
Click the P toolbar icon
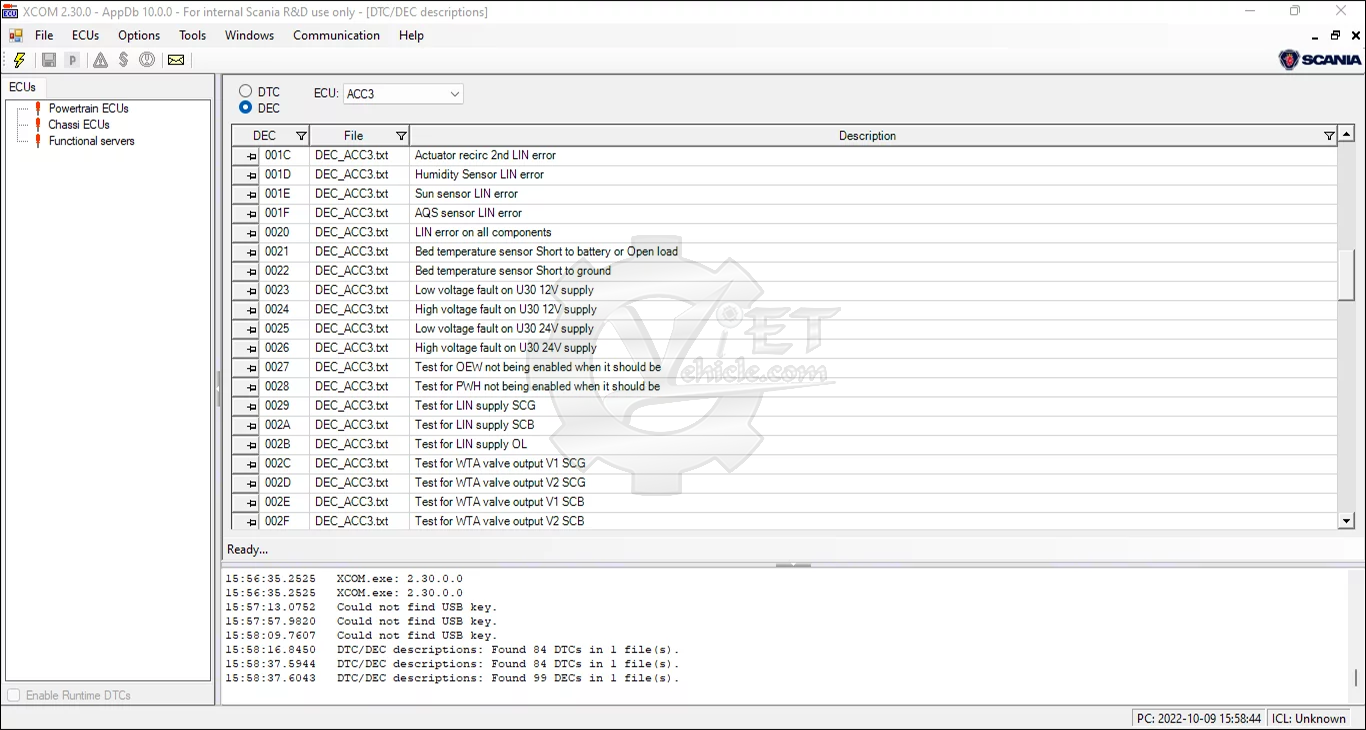tap(72, 60)
